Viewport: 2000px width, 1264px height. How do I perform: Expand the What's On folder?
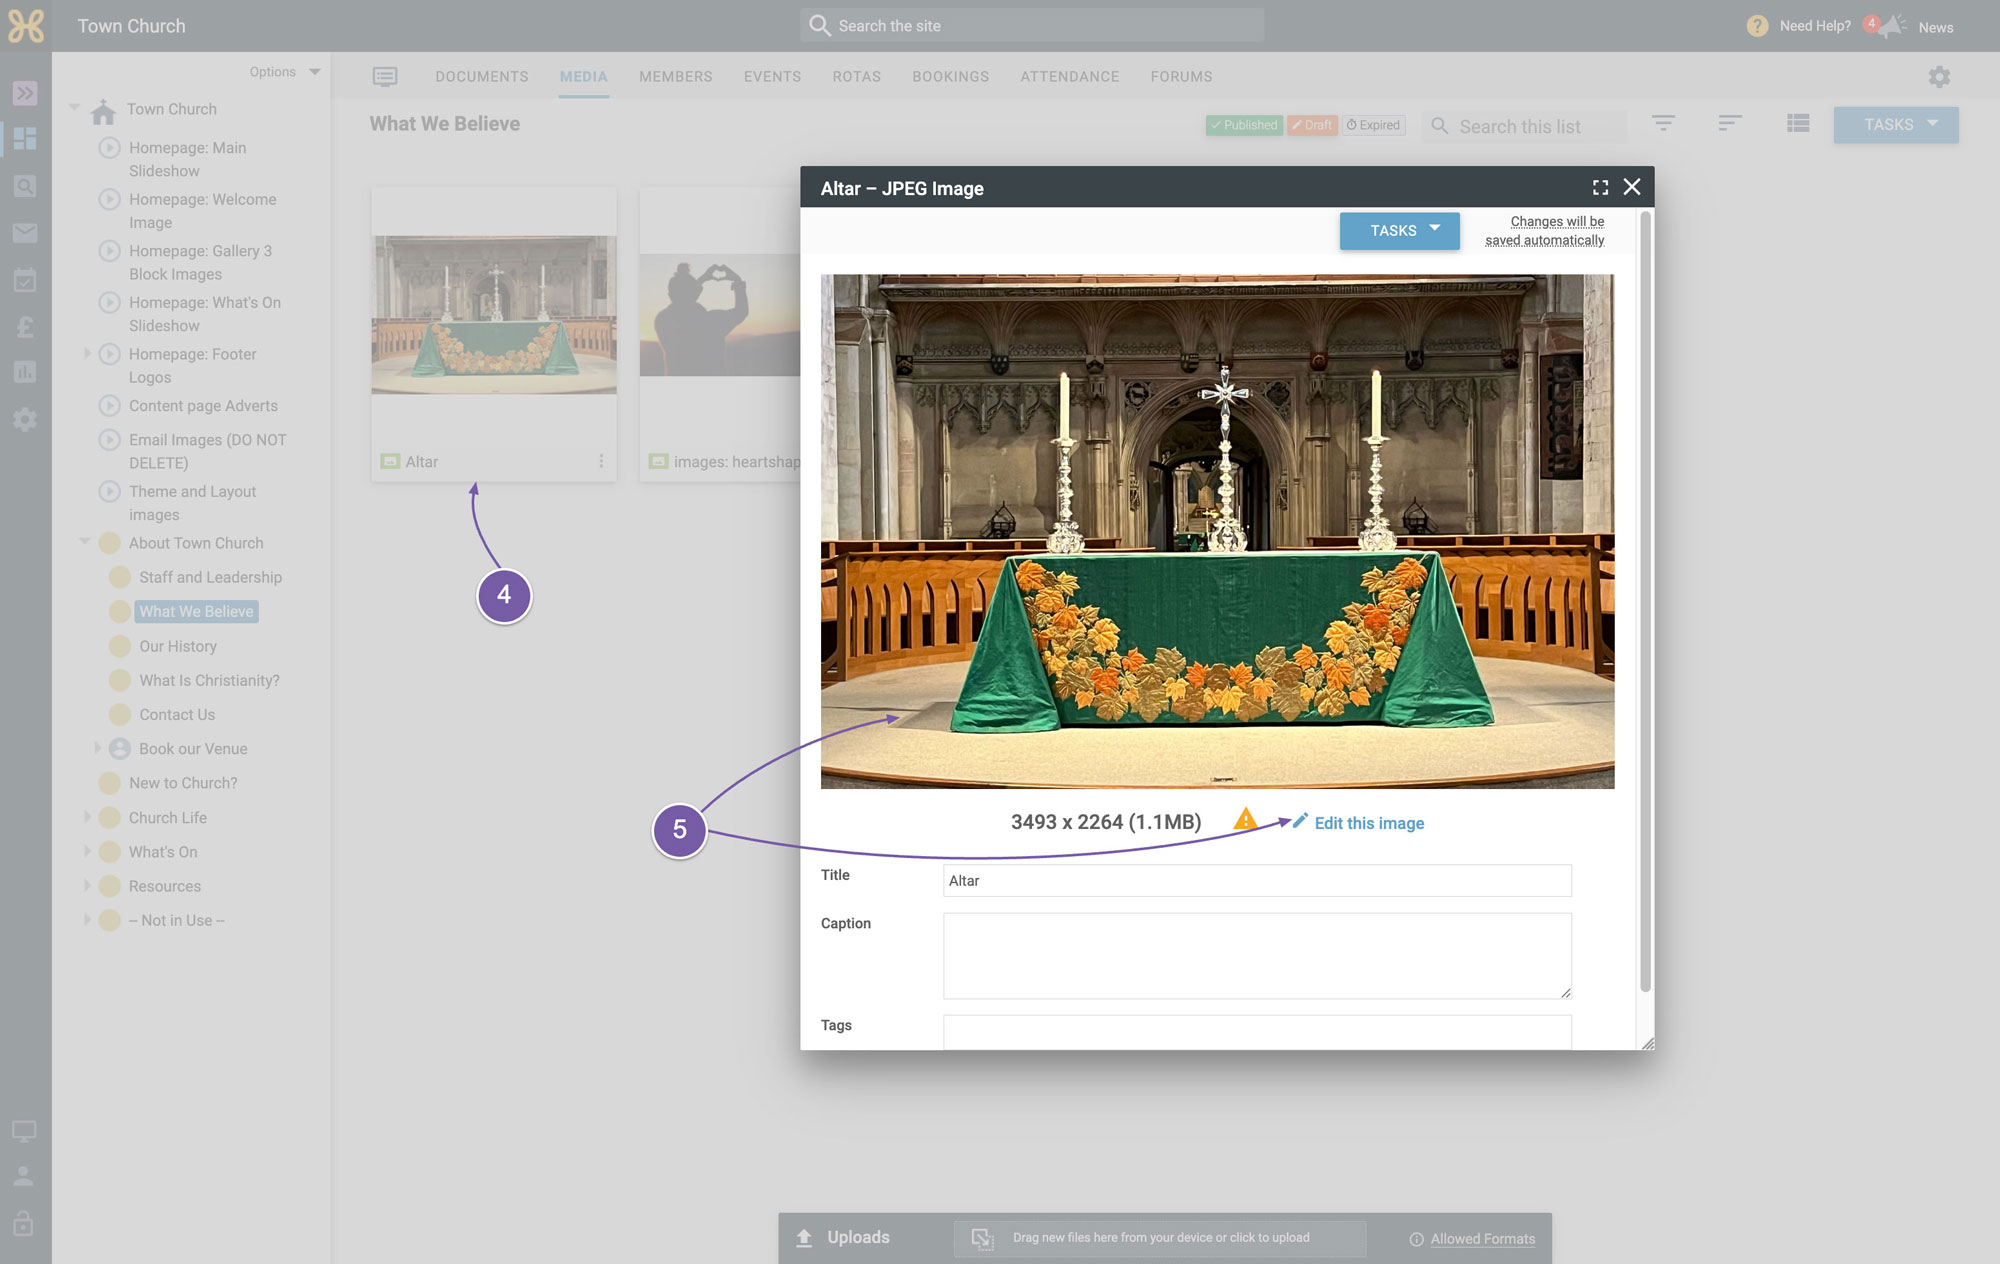[87, 850]
